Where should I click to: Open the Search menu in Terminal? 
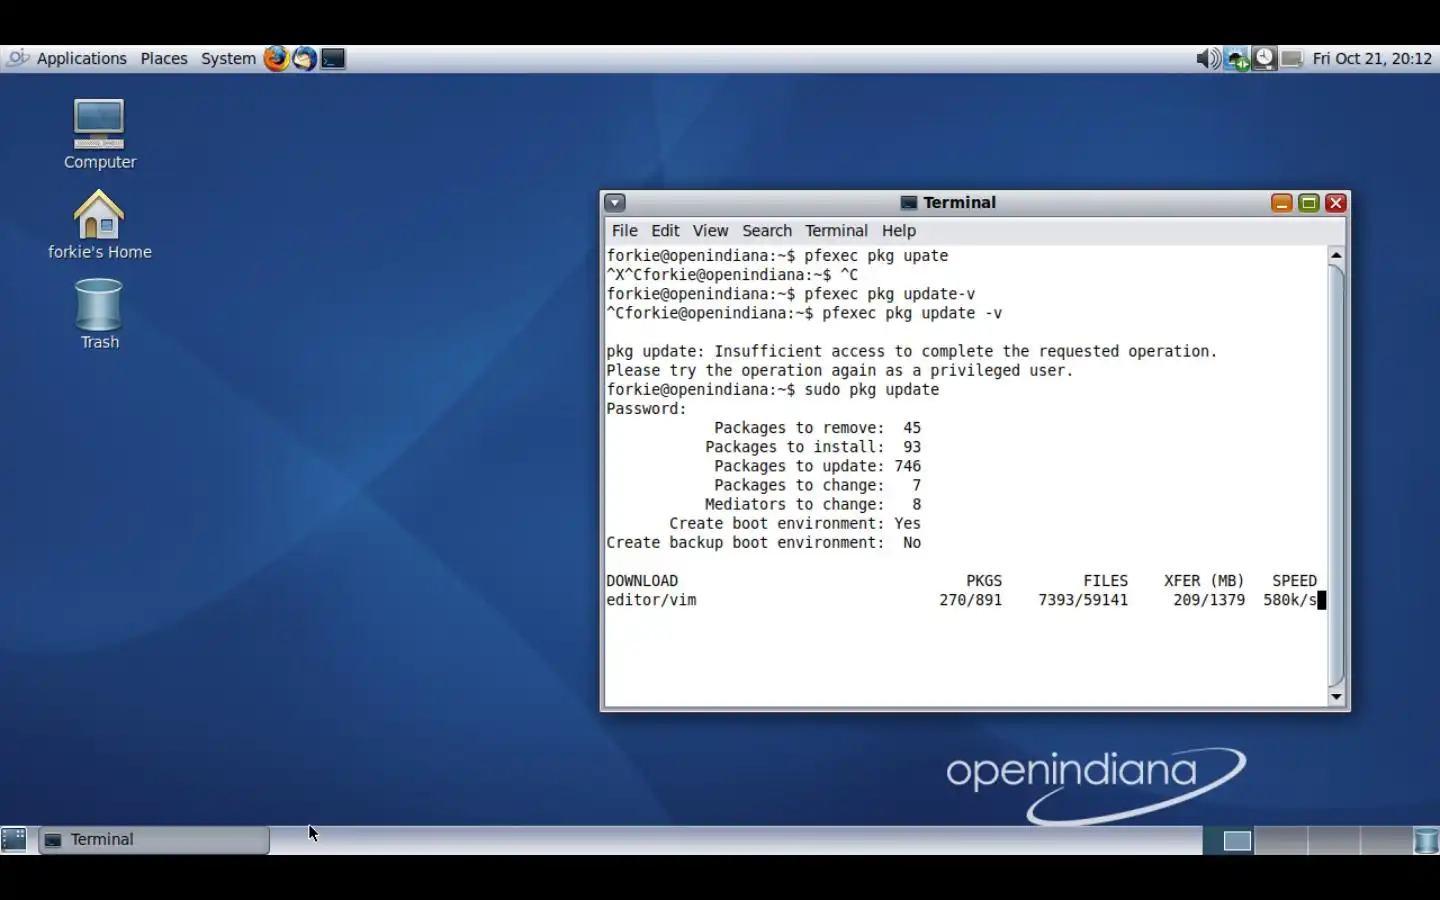767,231
